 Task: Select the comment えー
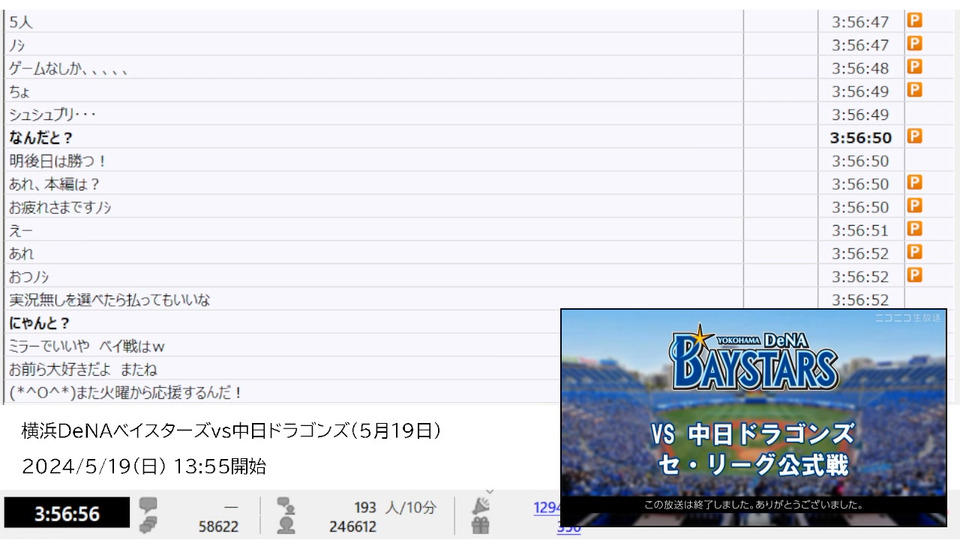[20, 231]
